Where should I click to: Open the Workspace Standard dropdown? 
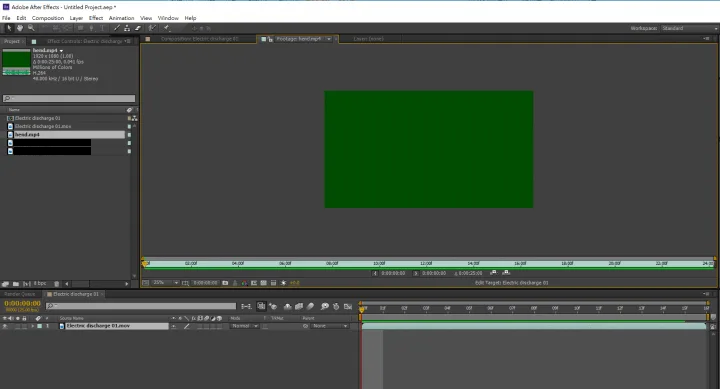tap(689, 28)
